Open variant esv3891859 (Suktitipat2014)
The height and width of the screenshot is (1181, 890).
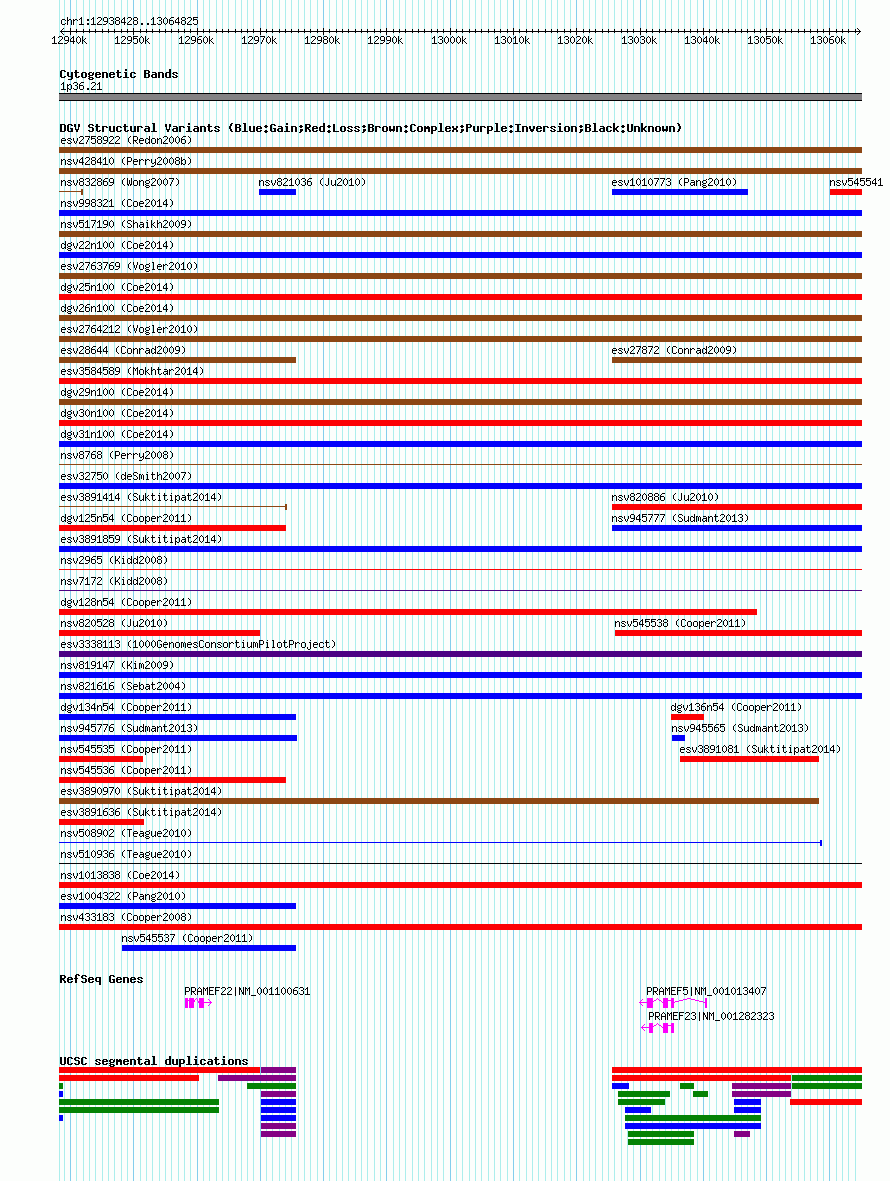point(141,540)
